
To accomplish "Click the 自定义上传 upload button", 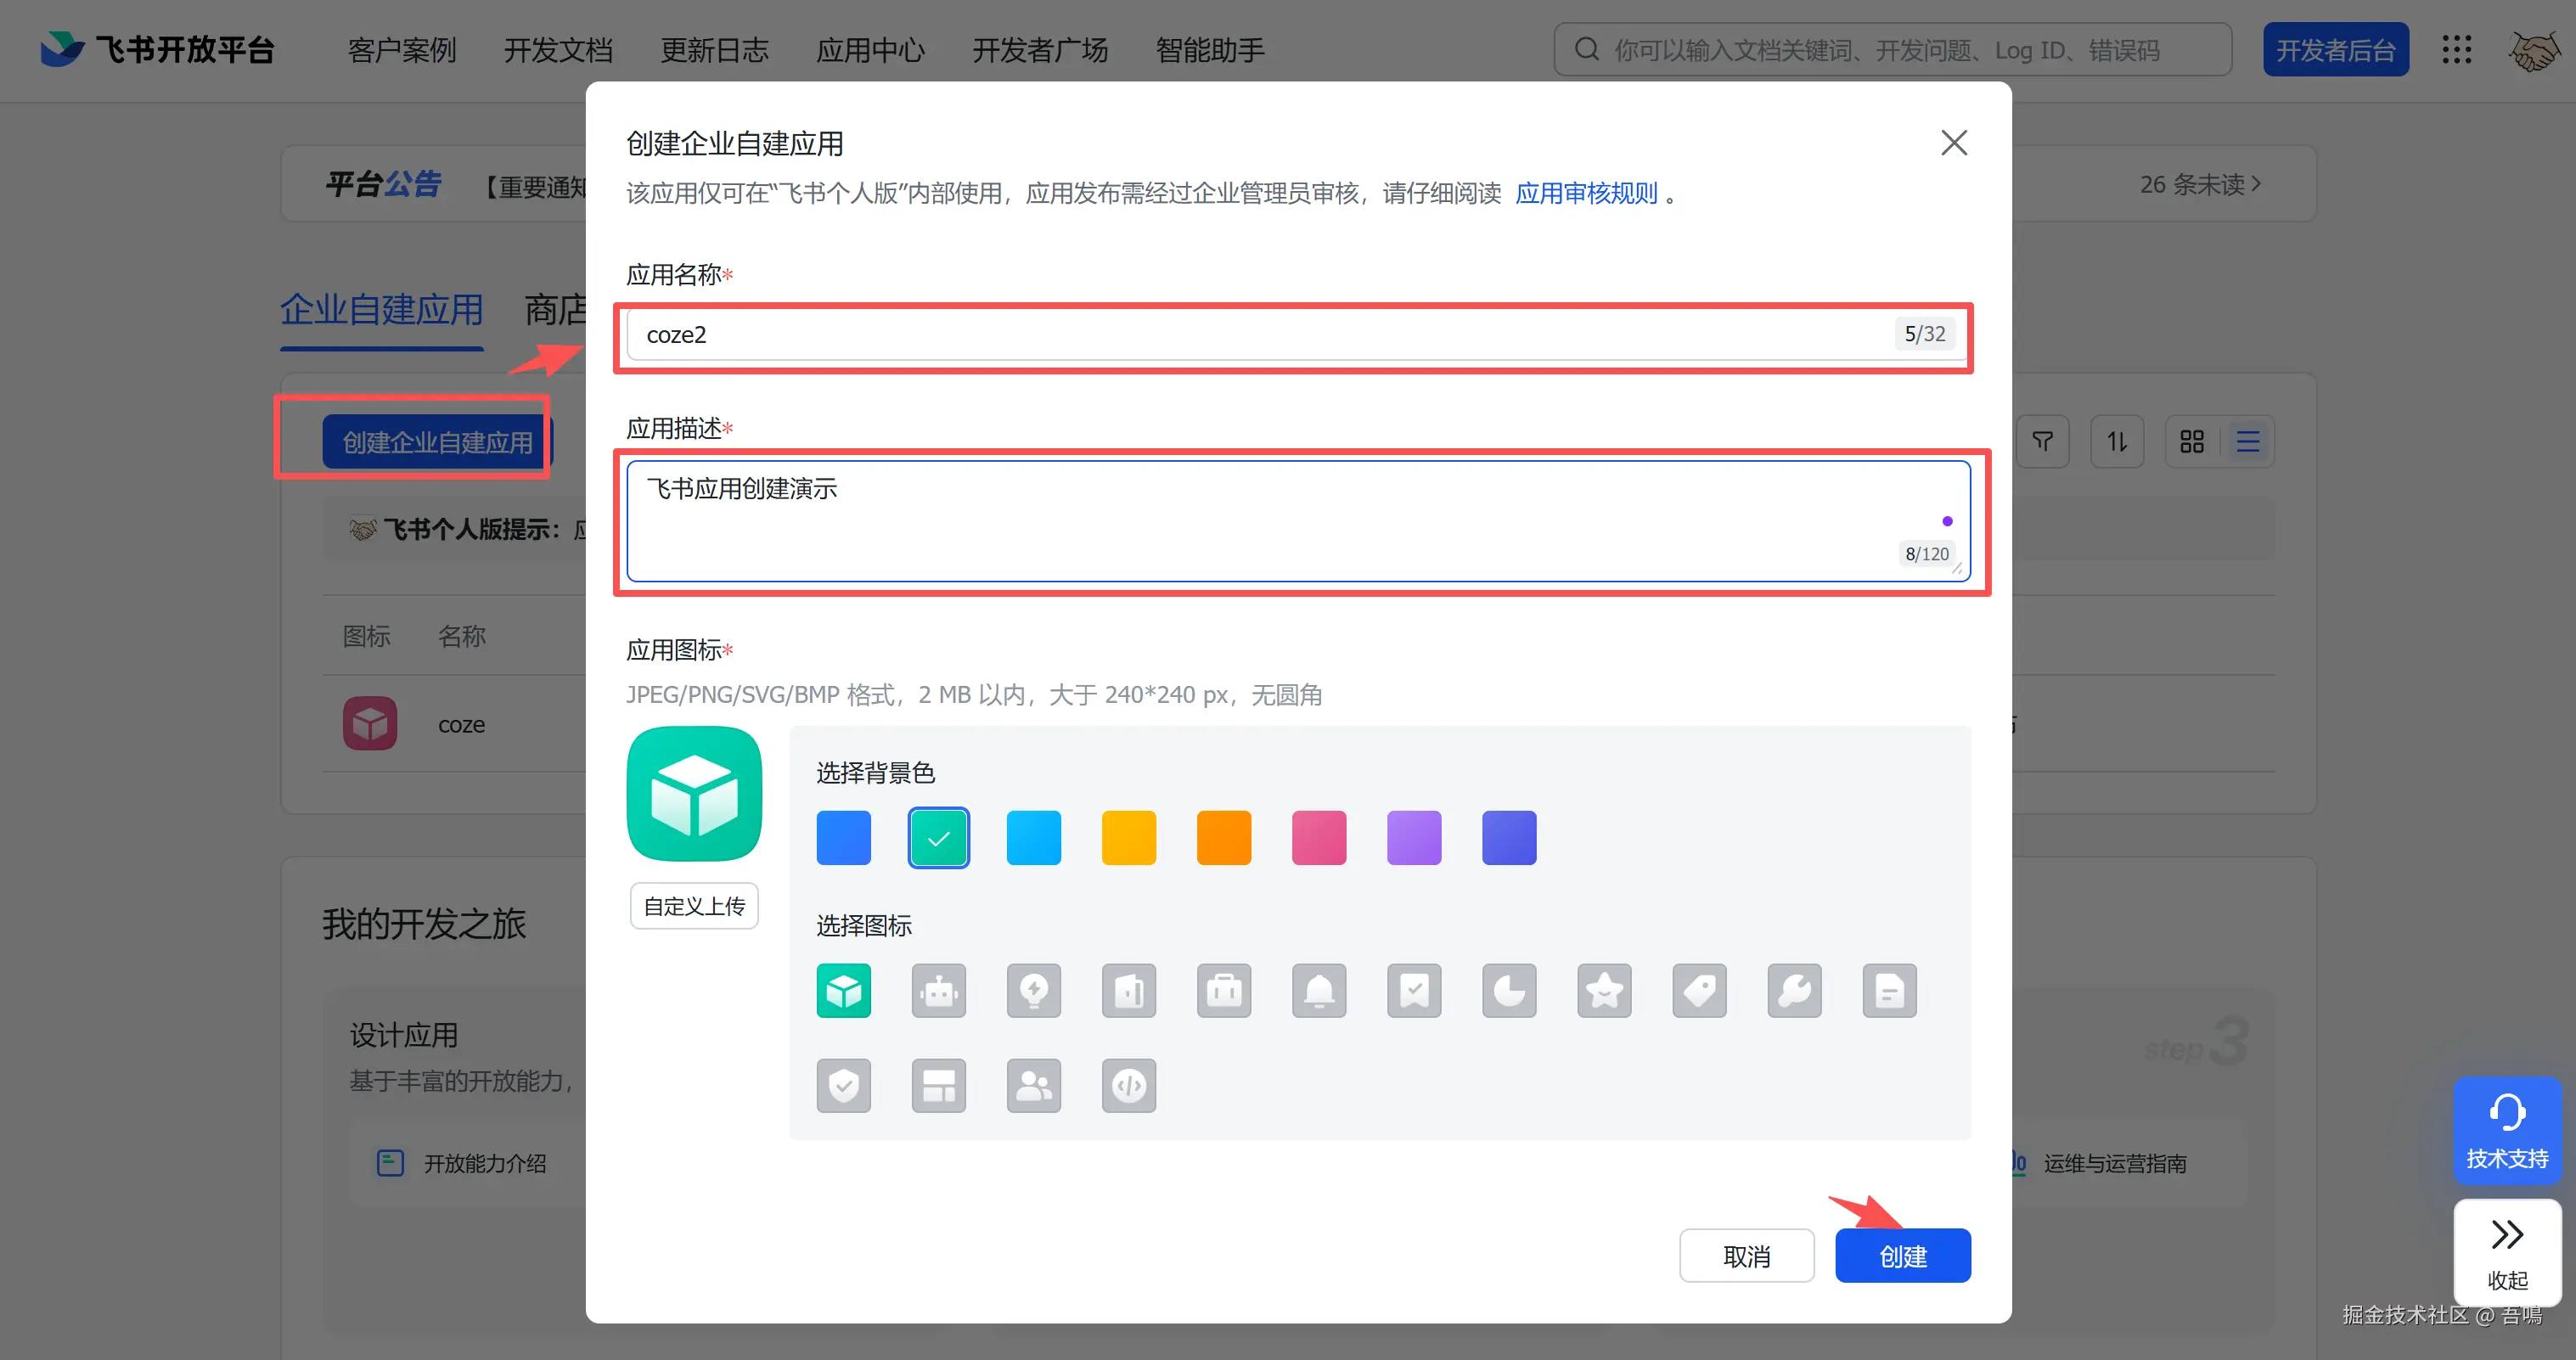I will coord(694,906).
